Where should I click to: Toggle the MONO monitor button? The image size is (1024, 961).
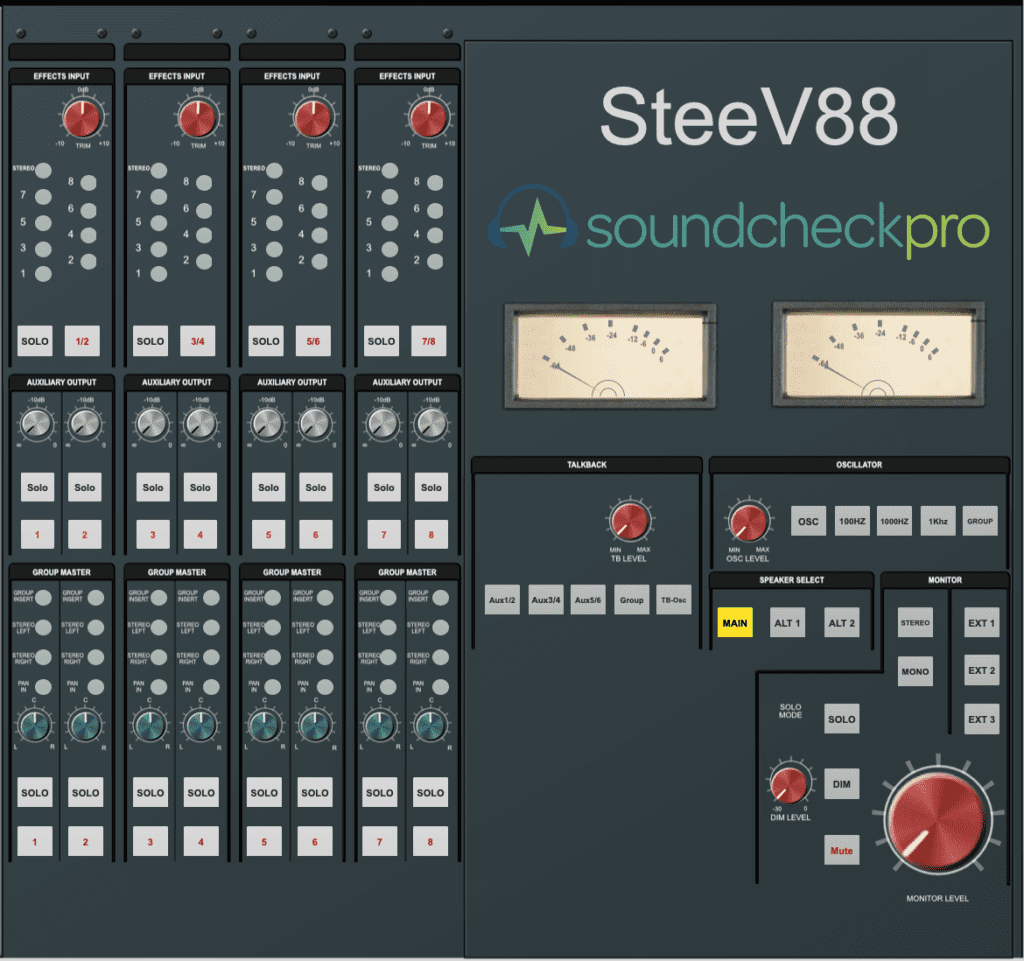(915, 671)
